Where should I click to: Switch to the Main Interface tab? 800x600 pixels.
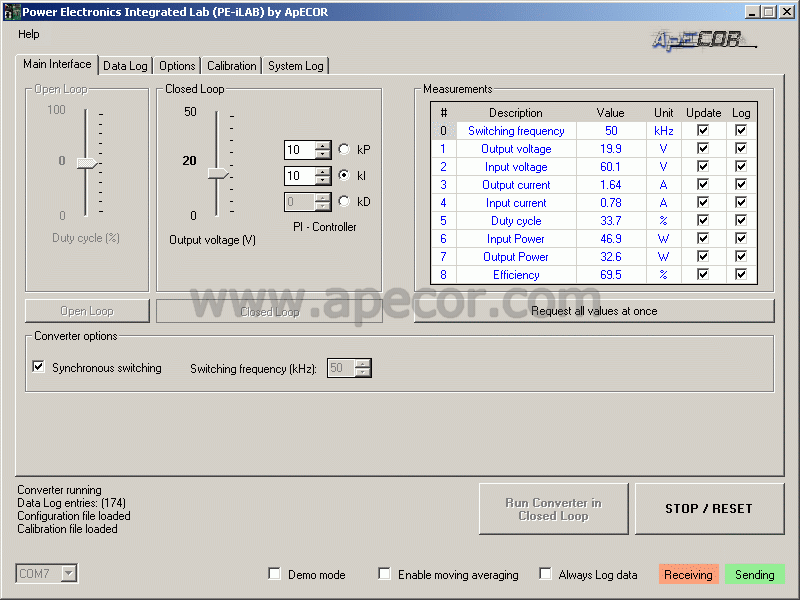pyautogui.click(x=57, y=64)
